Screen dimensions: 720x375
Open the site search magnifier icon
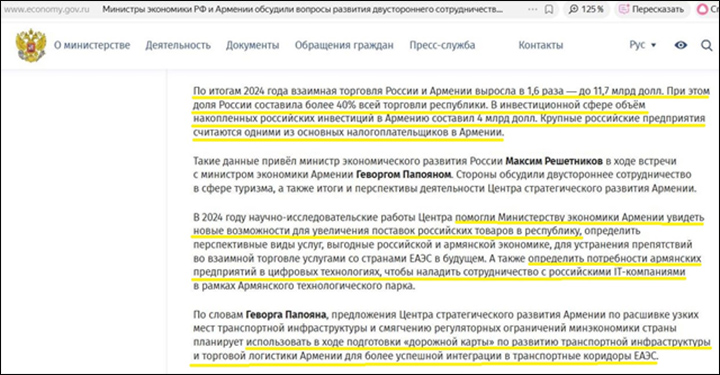[x=707, y=45]
